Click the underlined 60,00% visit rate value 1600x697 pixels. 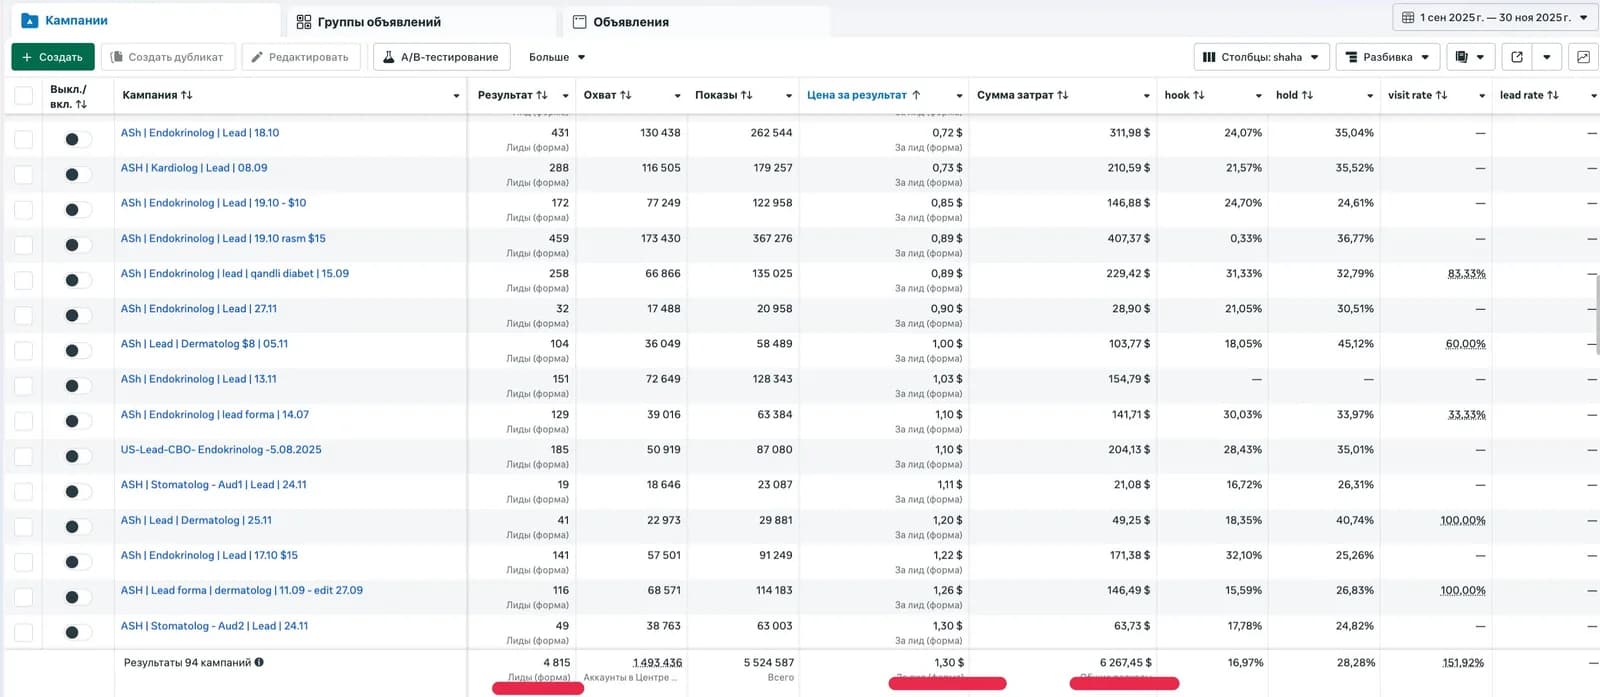(1465, 344)
